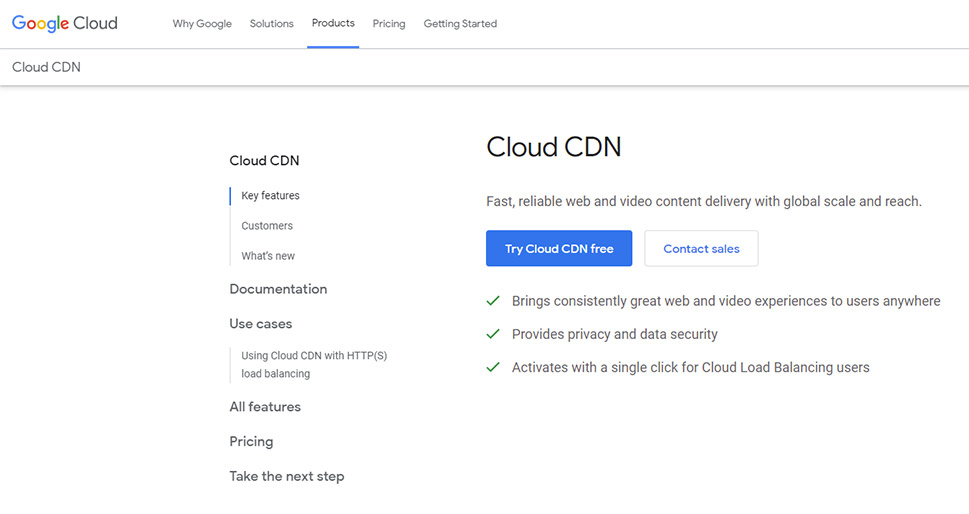The height and width of the screenshot is (514, 969).
Task: Jump to the What's new section
Action: 268,256
